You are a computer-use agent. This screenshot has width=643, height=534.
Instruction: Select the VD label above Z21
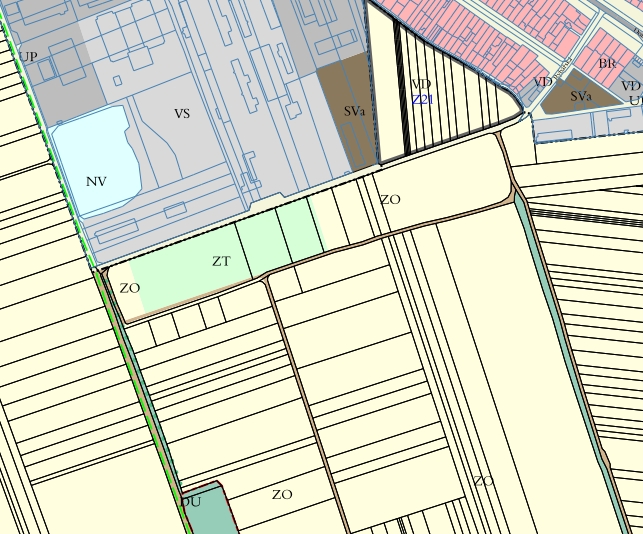(421, 85)
